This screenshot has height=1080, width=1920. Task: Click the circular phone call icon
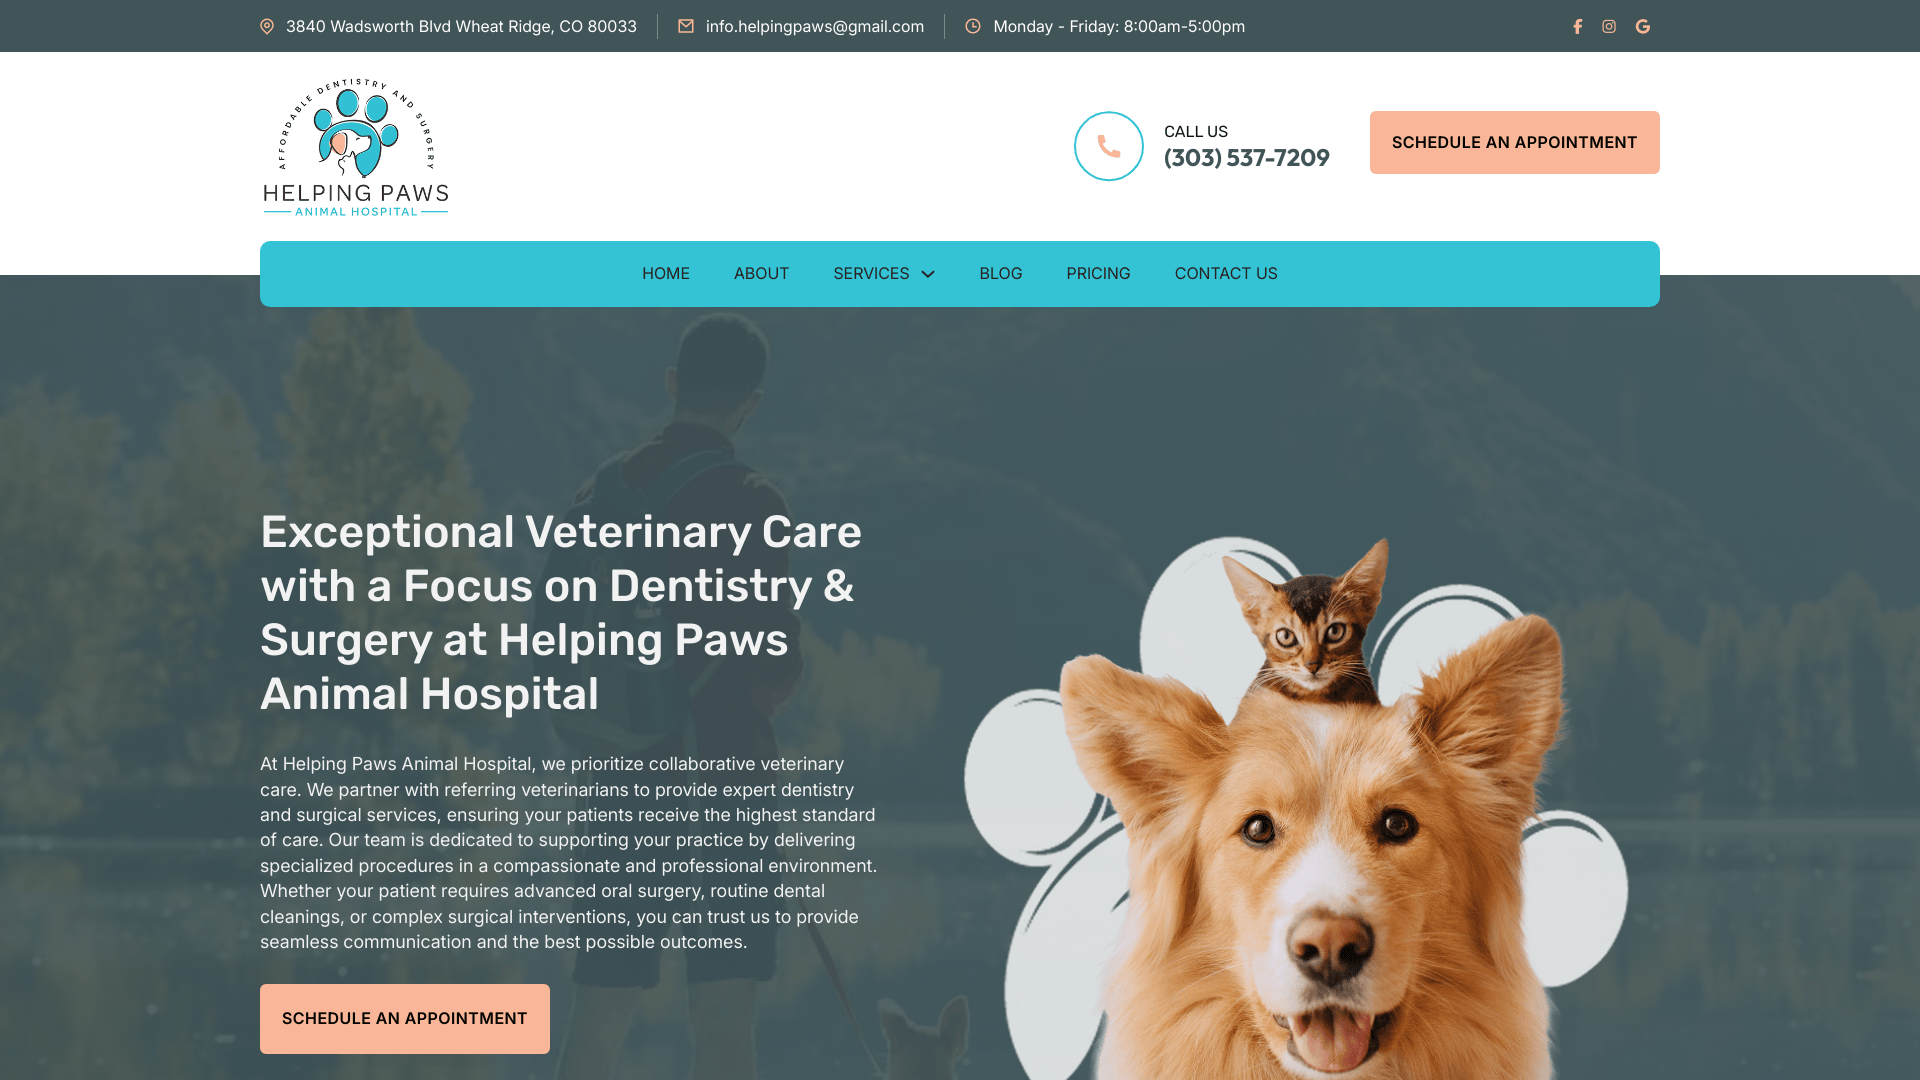pos(1109,146)
